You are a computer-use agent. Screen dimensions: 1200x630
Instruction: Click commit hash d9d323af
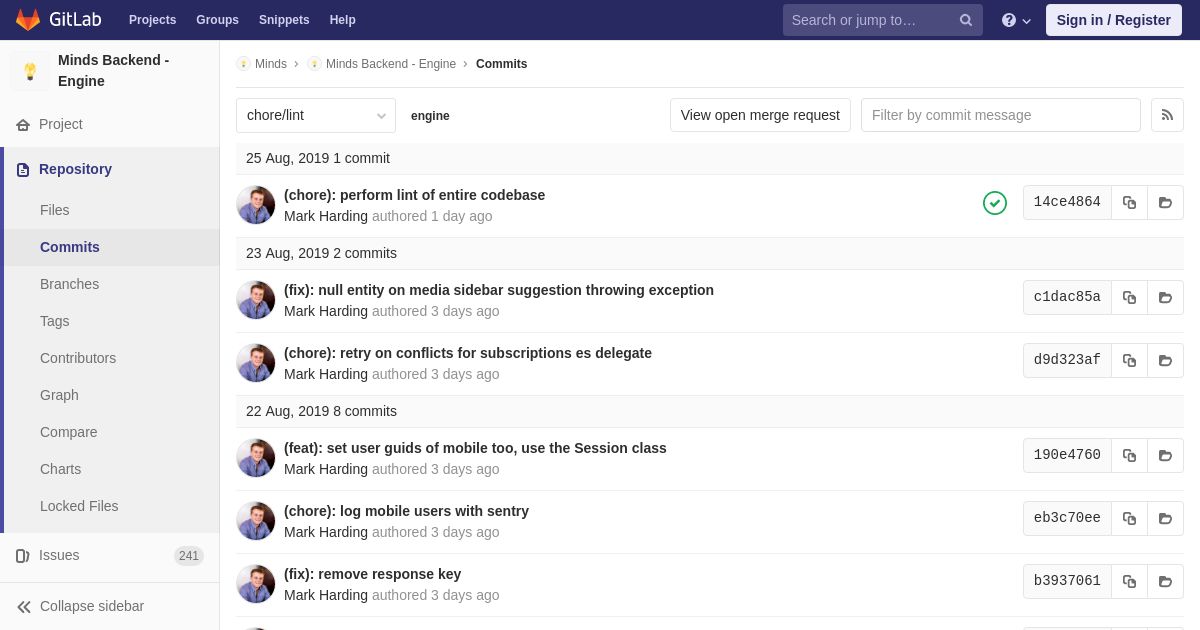[x=1067, y=360]
